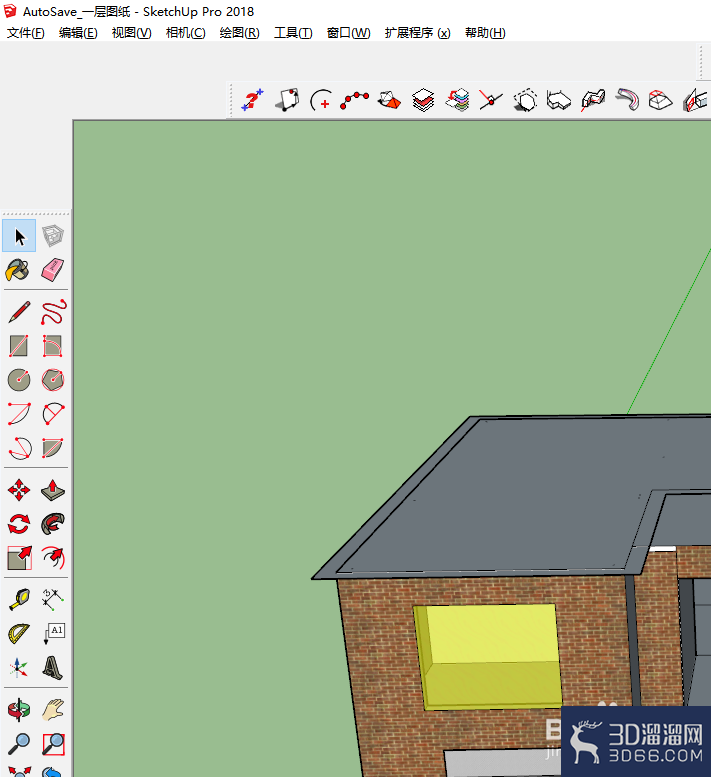Click the dashed hexagon plugin icon
This screenshot has height=777, width=711.
(x=525, y=101)
